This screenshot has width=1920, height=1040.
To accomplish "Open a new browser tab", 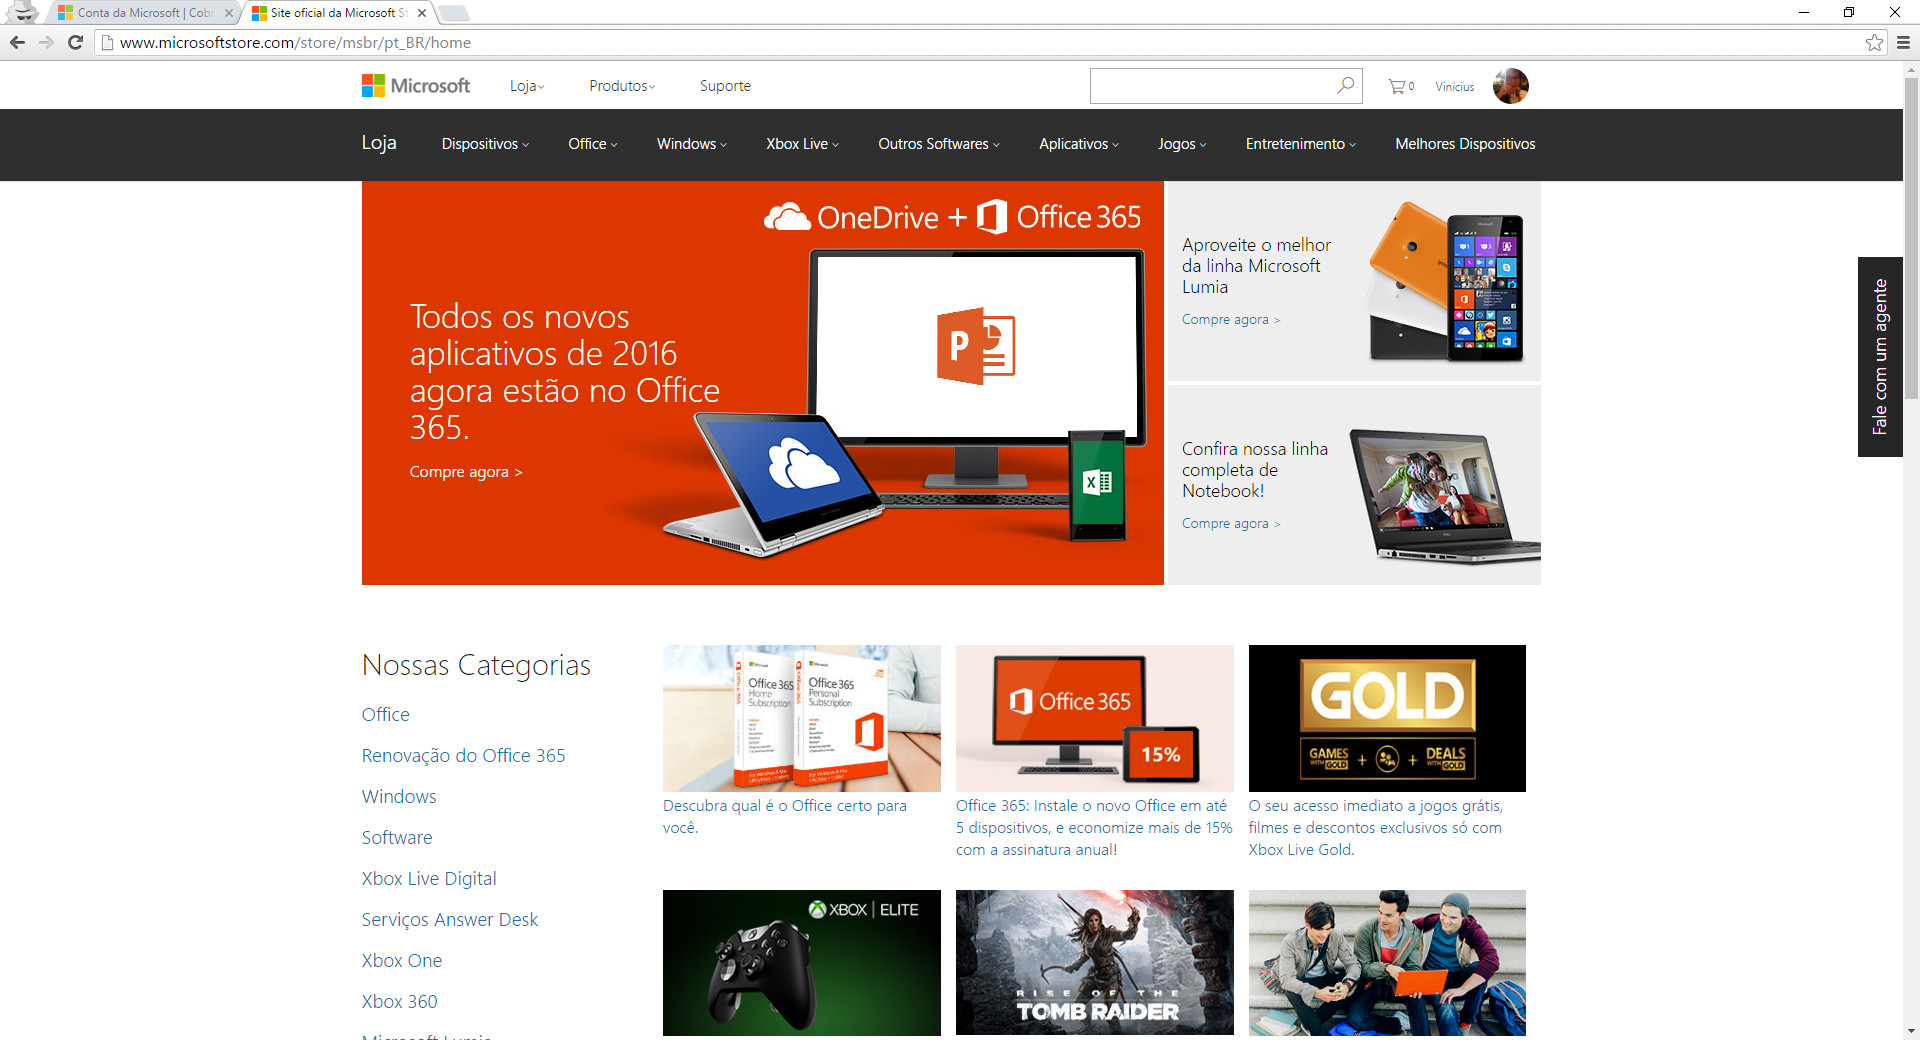I will pyautogui.click(x=453, y=13).
